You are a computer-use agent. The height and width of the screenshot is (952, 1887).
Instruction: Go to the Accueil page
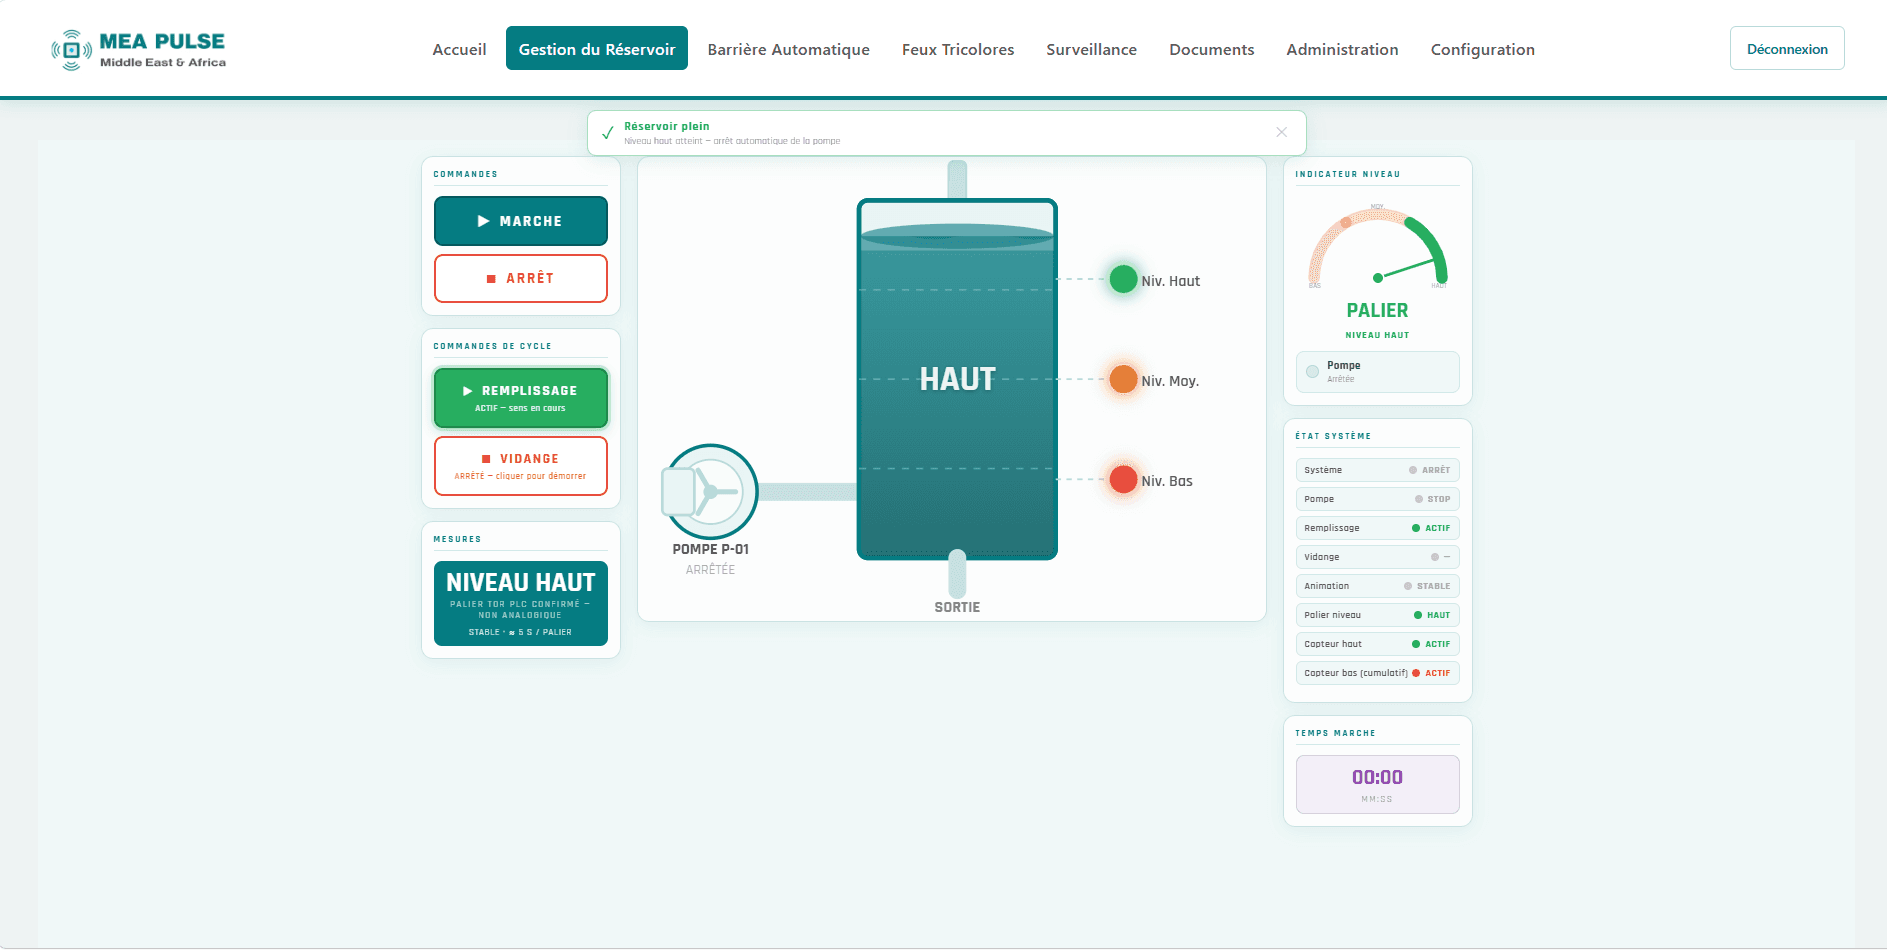point(459,49)
